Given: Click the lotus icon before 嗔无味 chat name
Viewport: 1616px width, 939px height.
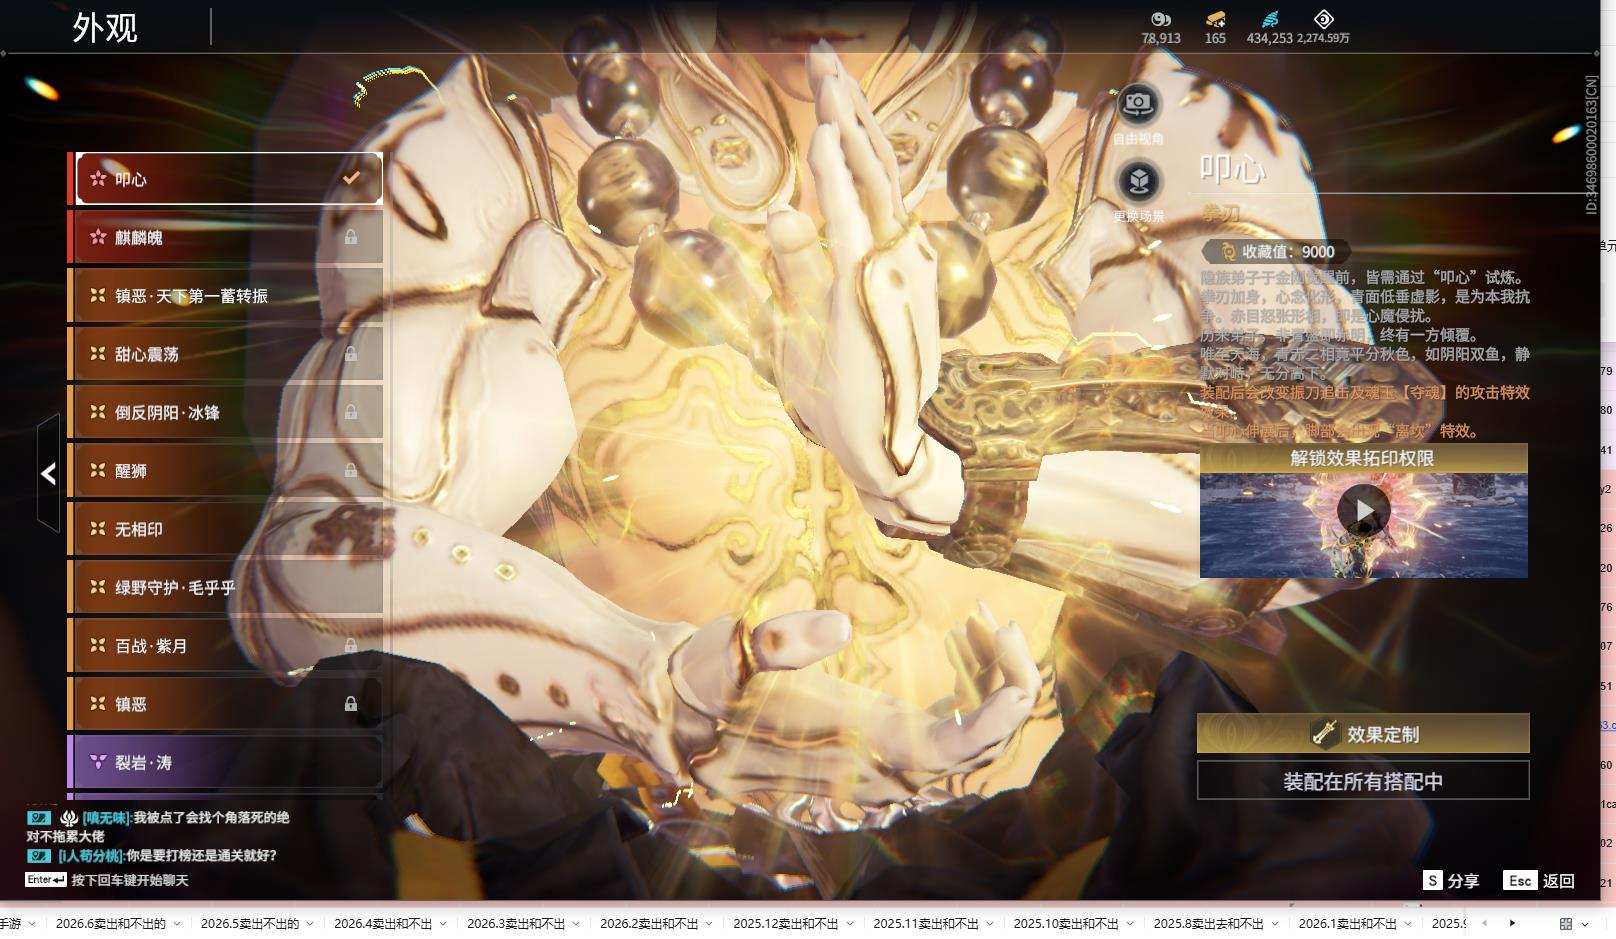Looking at the screenshot, I should [x=69, y=818].
